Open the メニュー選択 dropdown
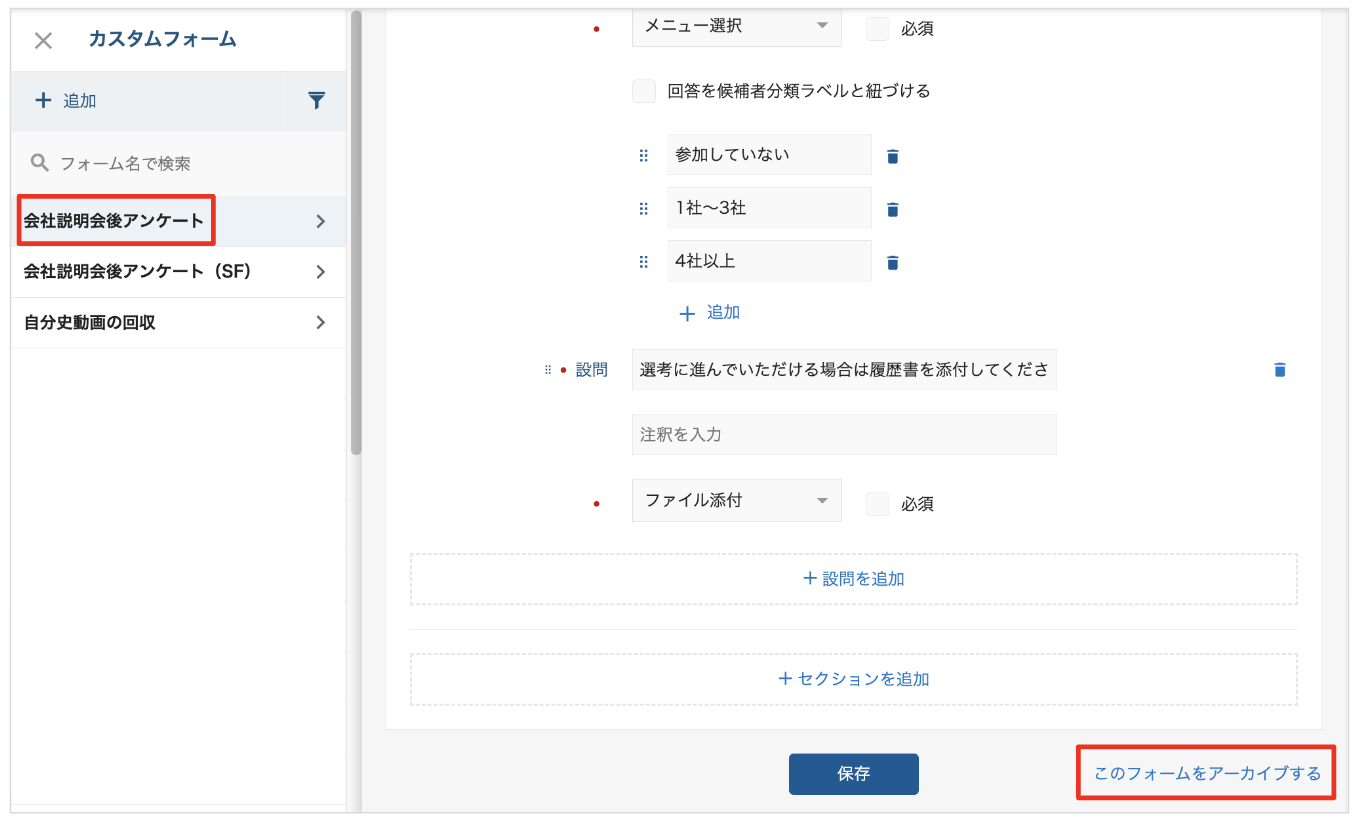The height and width of the screenshot is (824, 1362). (x=736, y=27)
